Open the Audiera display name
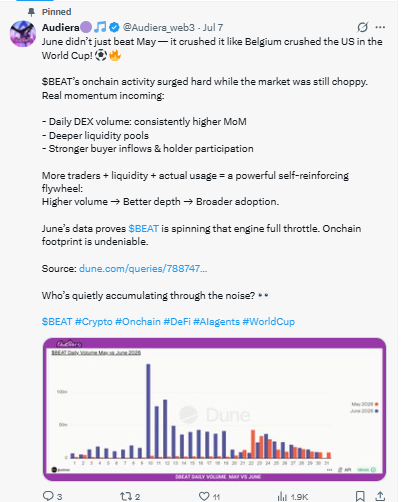Screen dimensions: 405x502 click(x=61, y=27)
